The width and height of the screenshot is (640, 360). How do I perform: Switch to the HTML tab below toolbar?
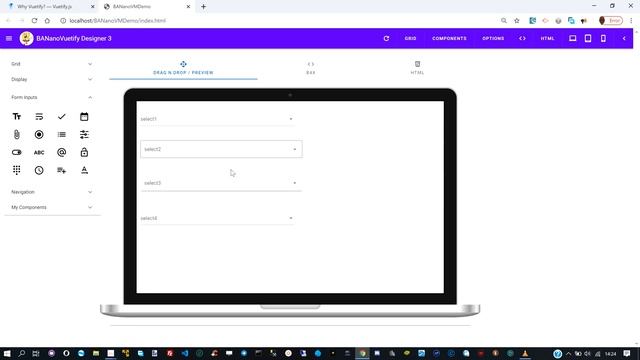417,68
